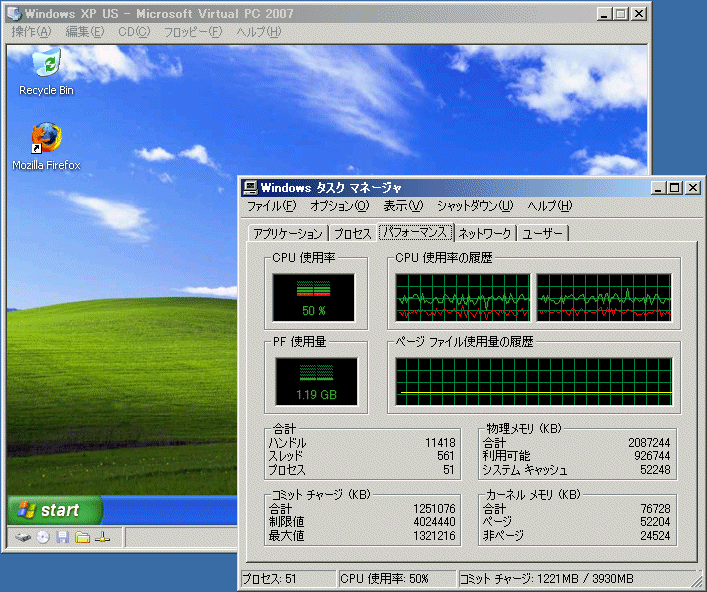Click the PF usage 1.19 GB gauge
Screen dimensions: 707x592
tap(316, 381)
